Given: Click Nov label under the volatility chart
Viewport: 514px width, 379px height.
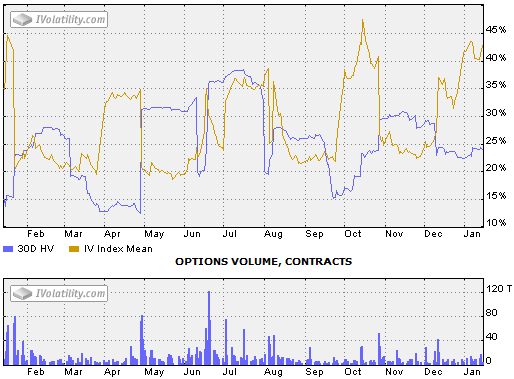Looking at the screenshot, I should (x=394, y=234).
